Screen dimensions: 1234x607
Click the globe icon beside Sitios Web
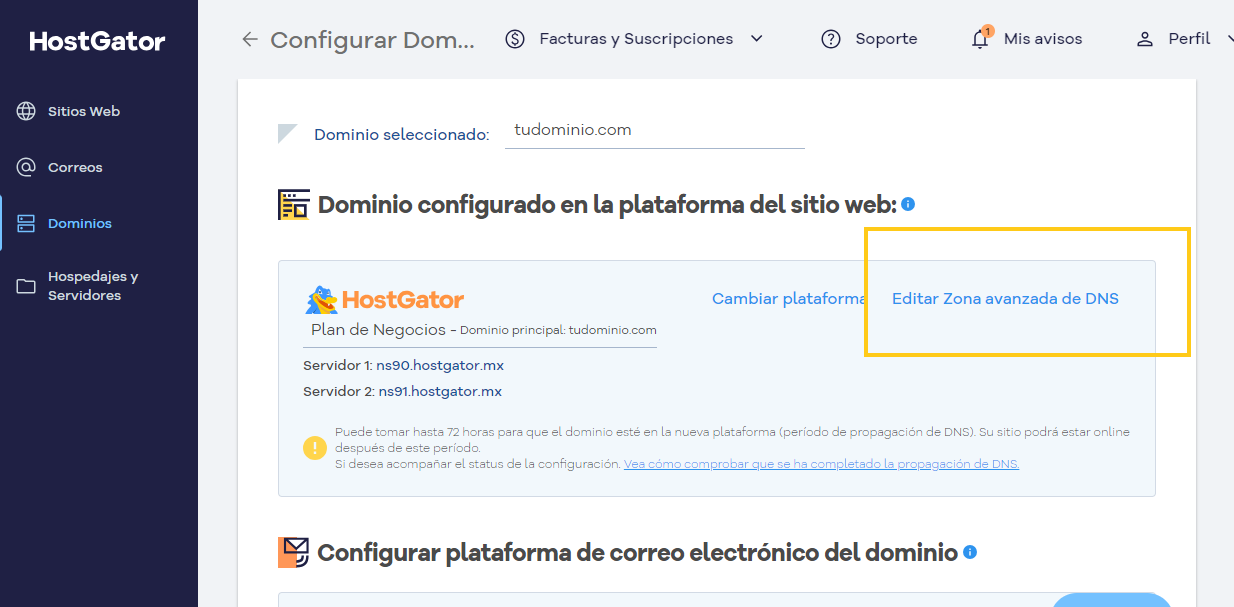(x=26, y=111)
